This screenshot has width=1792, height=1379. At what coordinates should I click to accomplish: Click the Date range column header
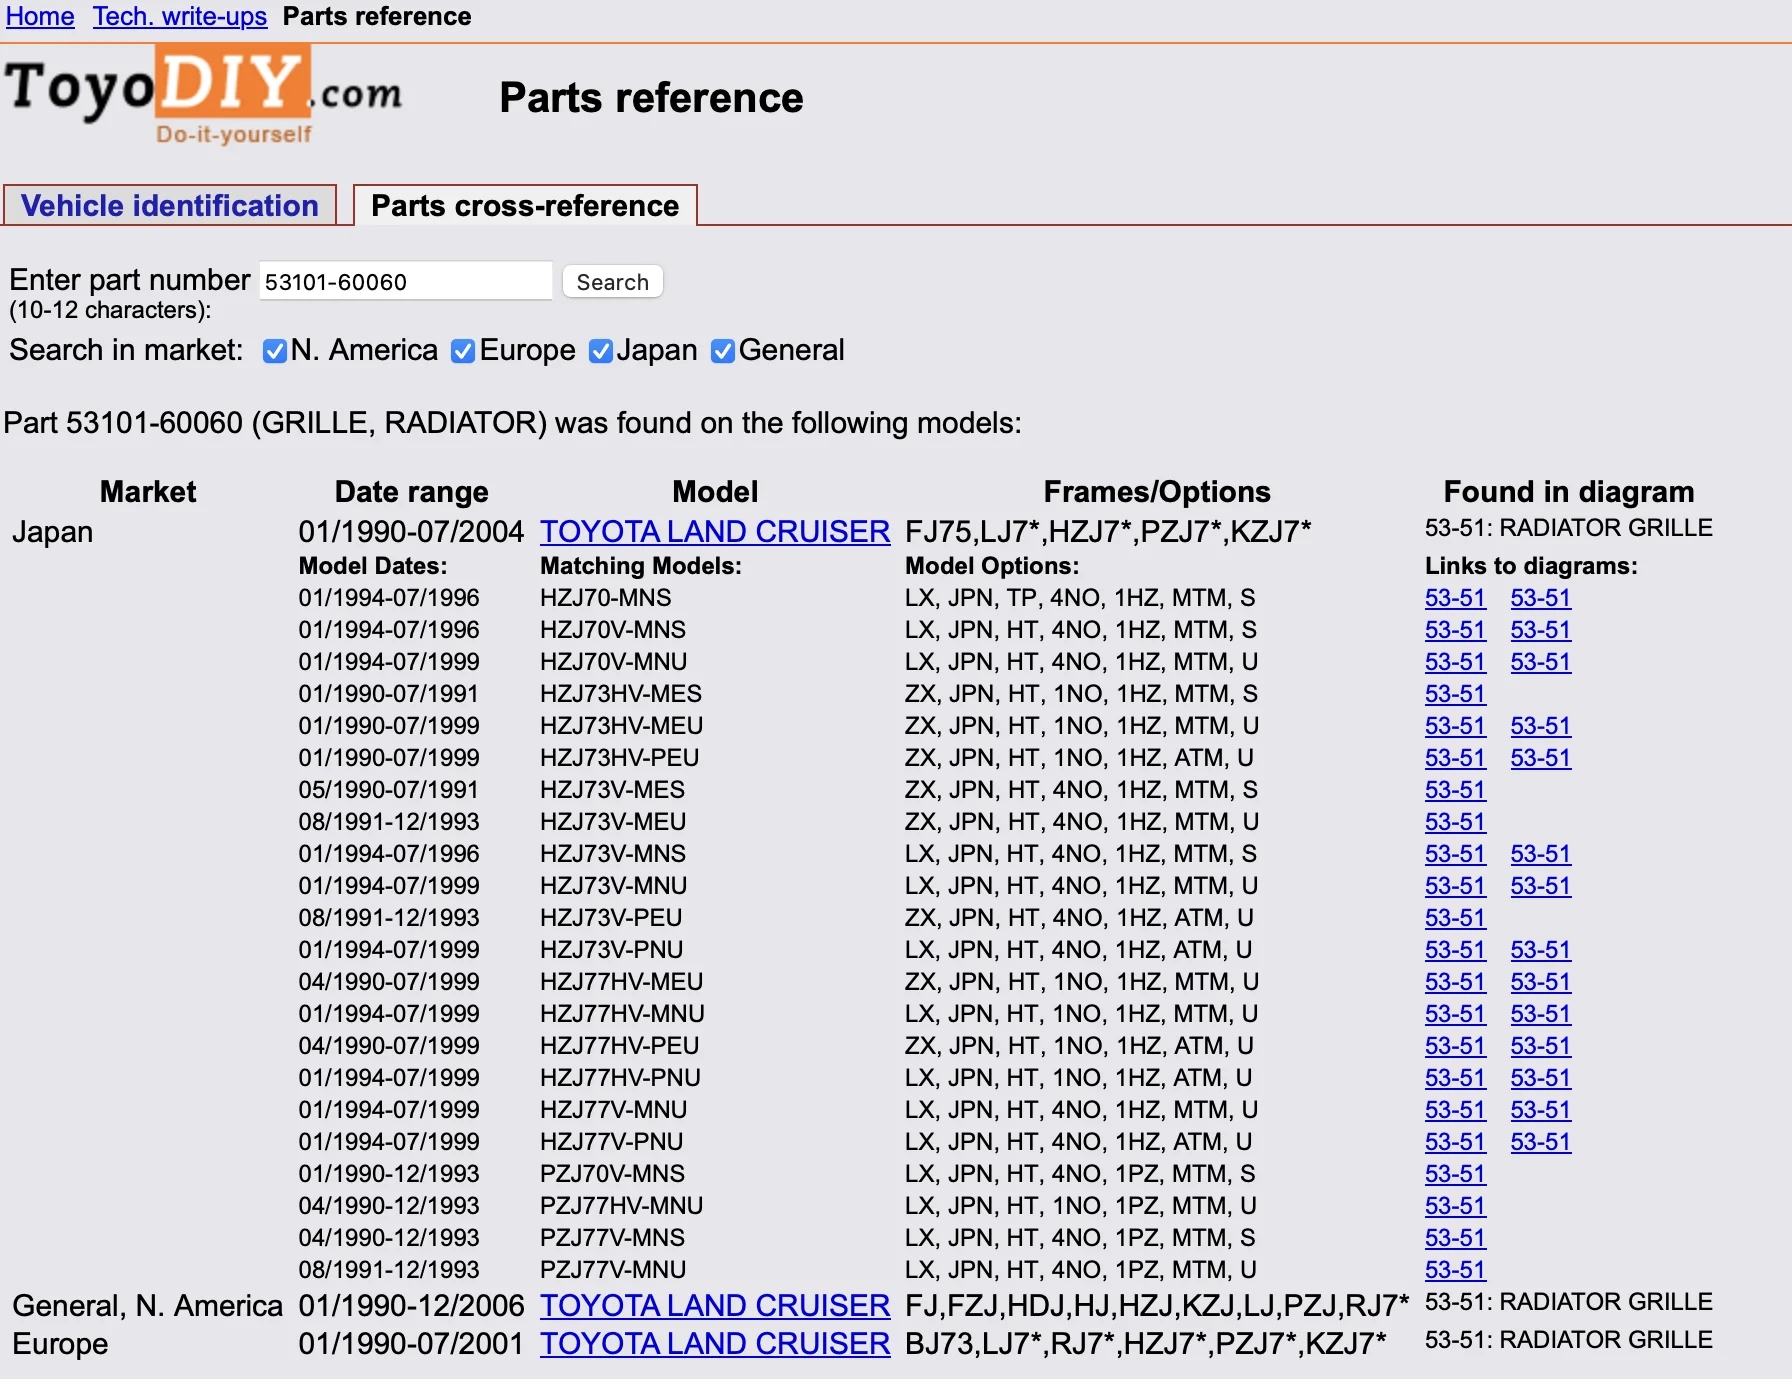point(411,492)
